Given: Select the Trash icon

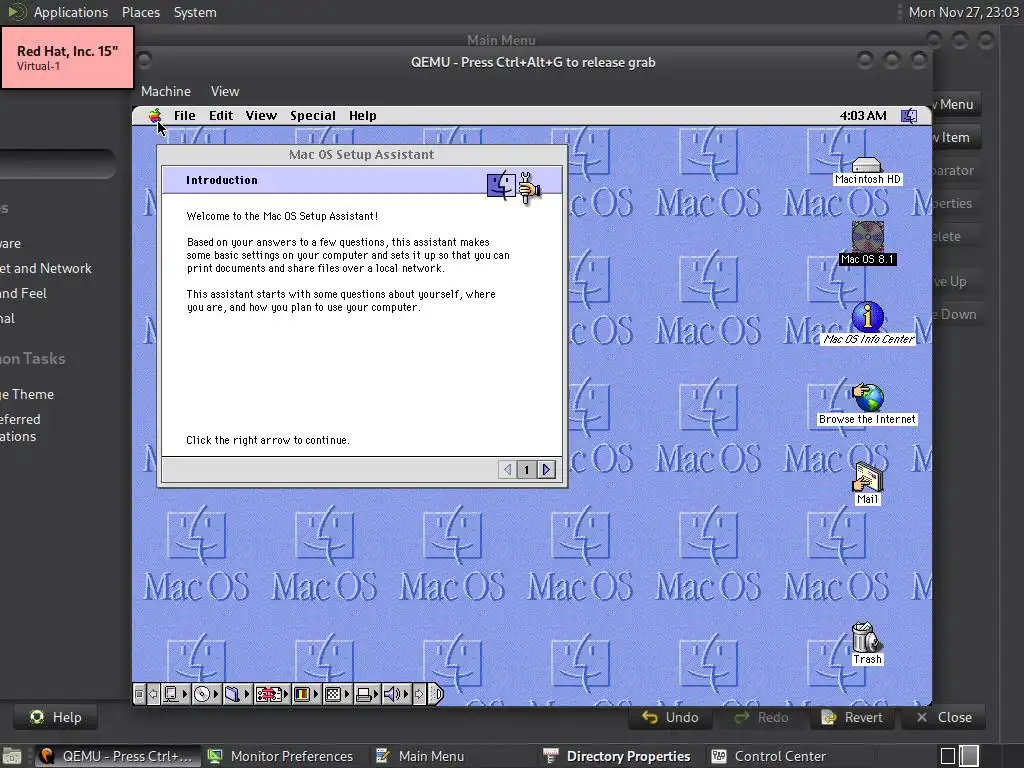Looking at the screenshot, I should (x=867, y=643).
